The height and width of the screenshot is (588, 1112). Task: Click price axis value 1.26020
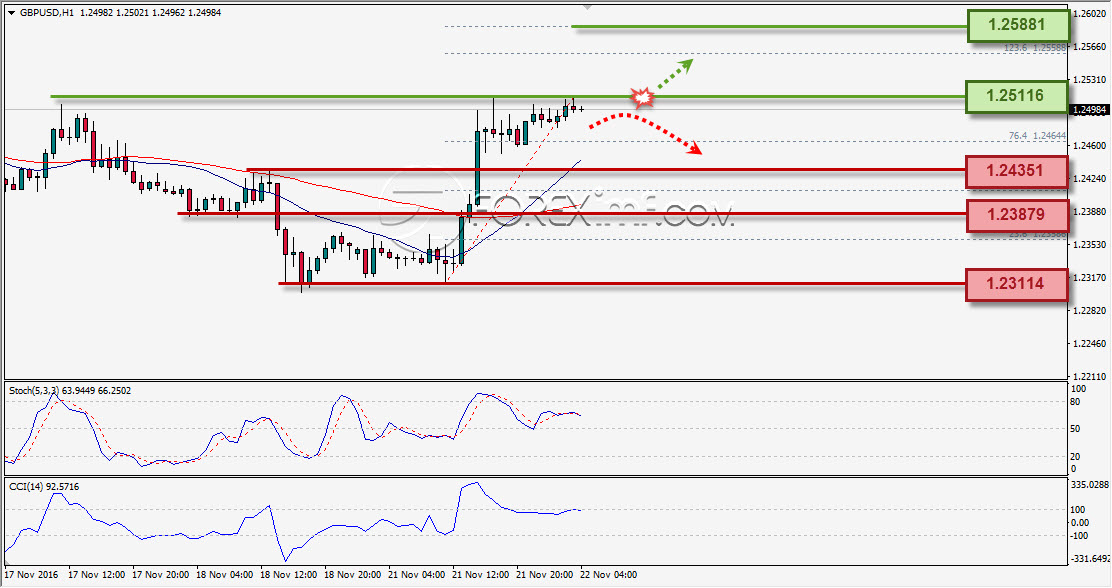[x=1091, y=13]
